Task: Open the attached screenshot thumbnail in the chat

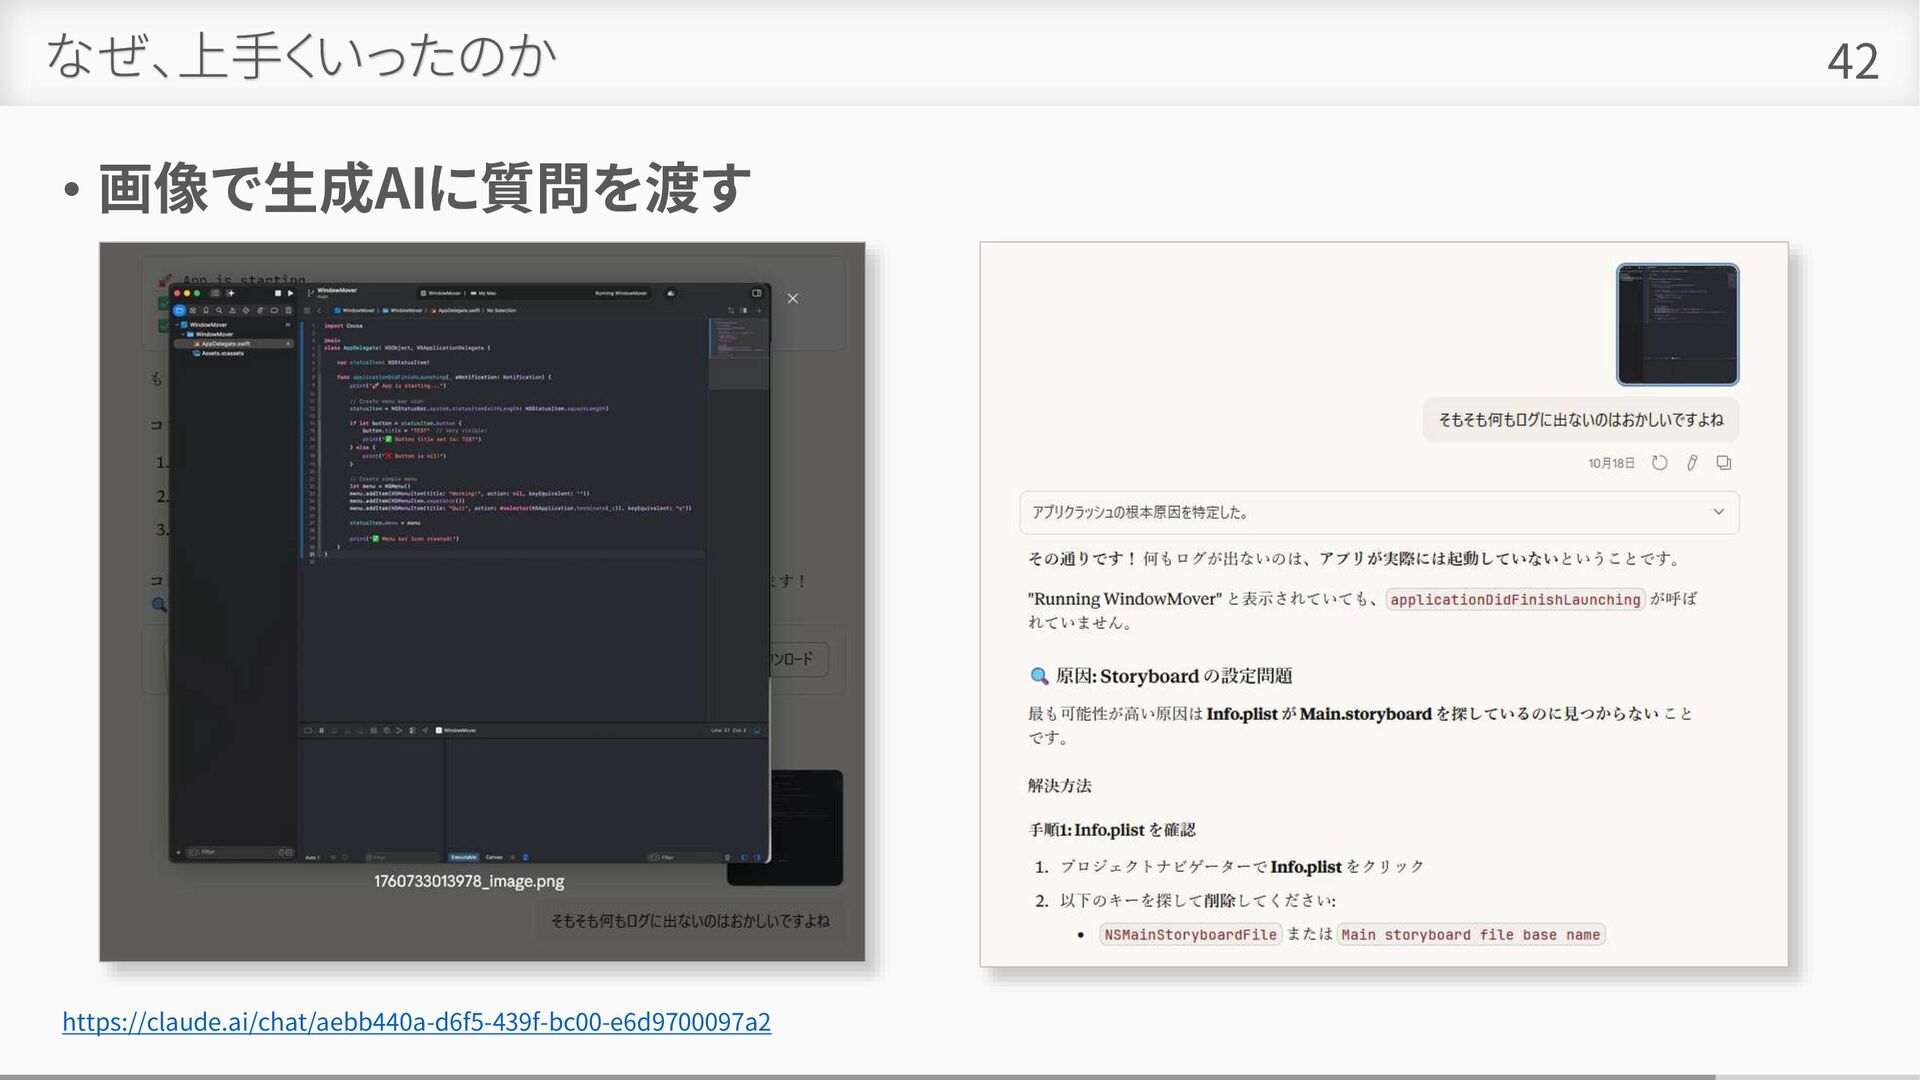Action: tap(1677, 324)
